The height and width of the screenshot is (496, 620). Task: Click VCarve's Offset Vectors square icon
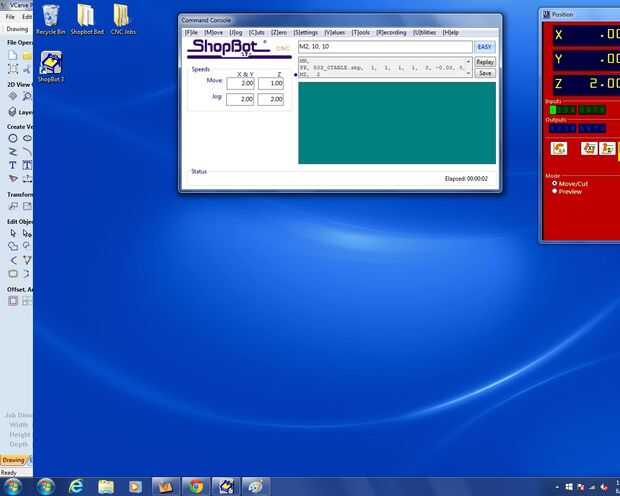[13, 301]
